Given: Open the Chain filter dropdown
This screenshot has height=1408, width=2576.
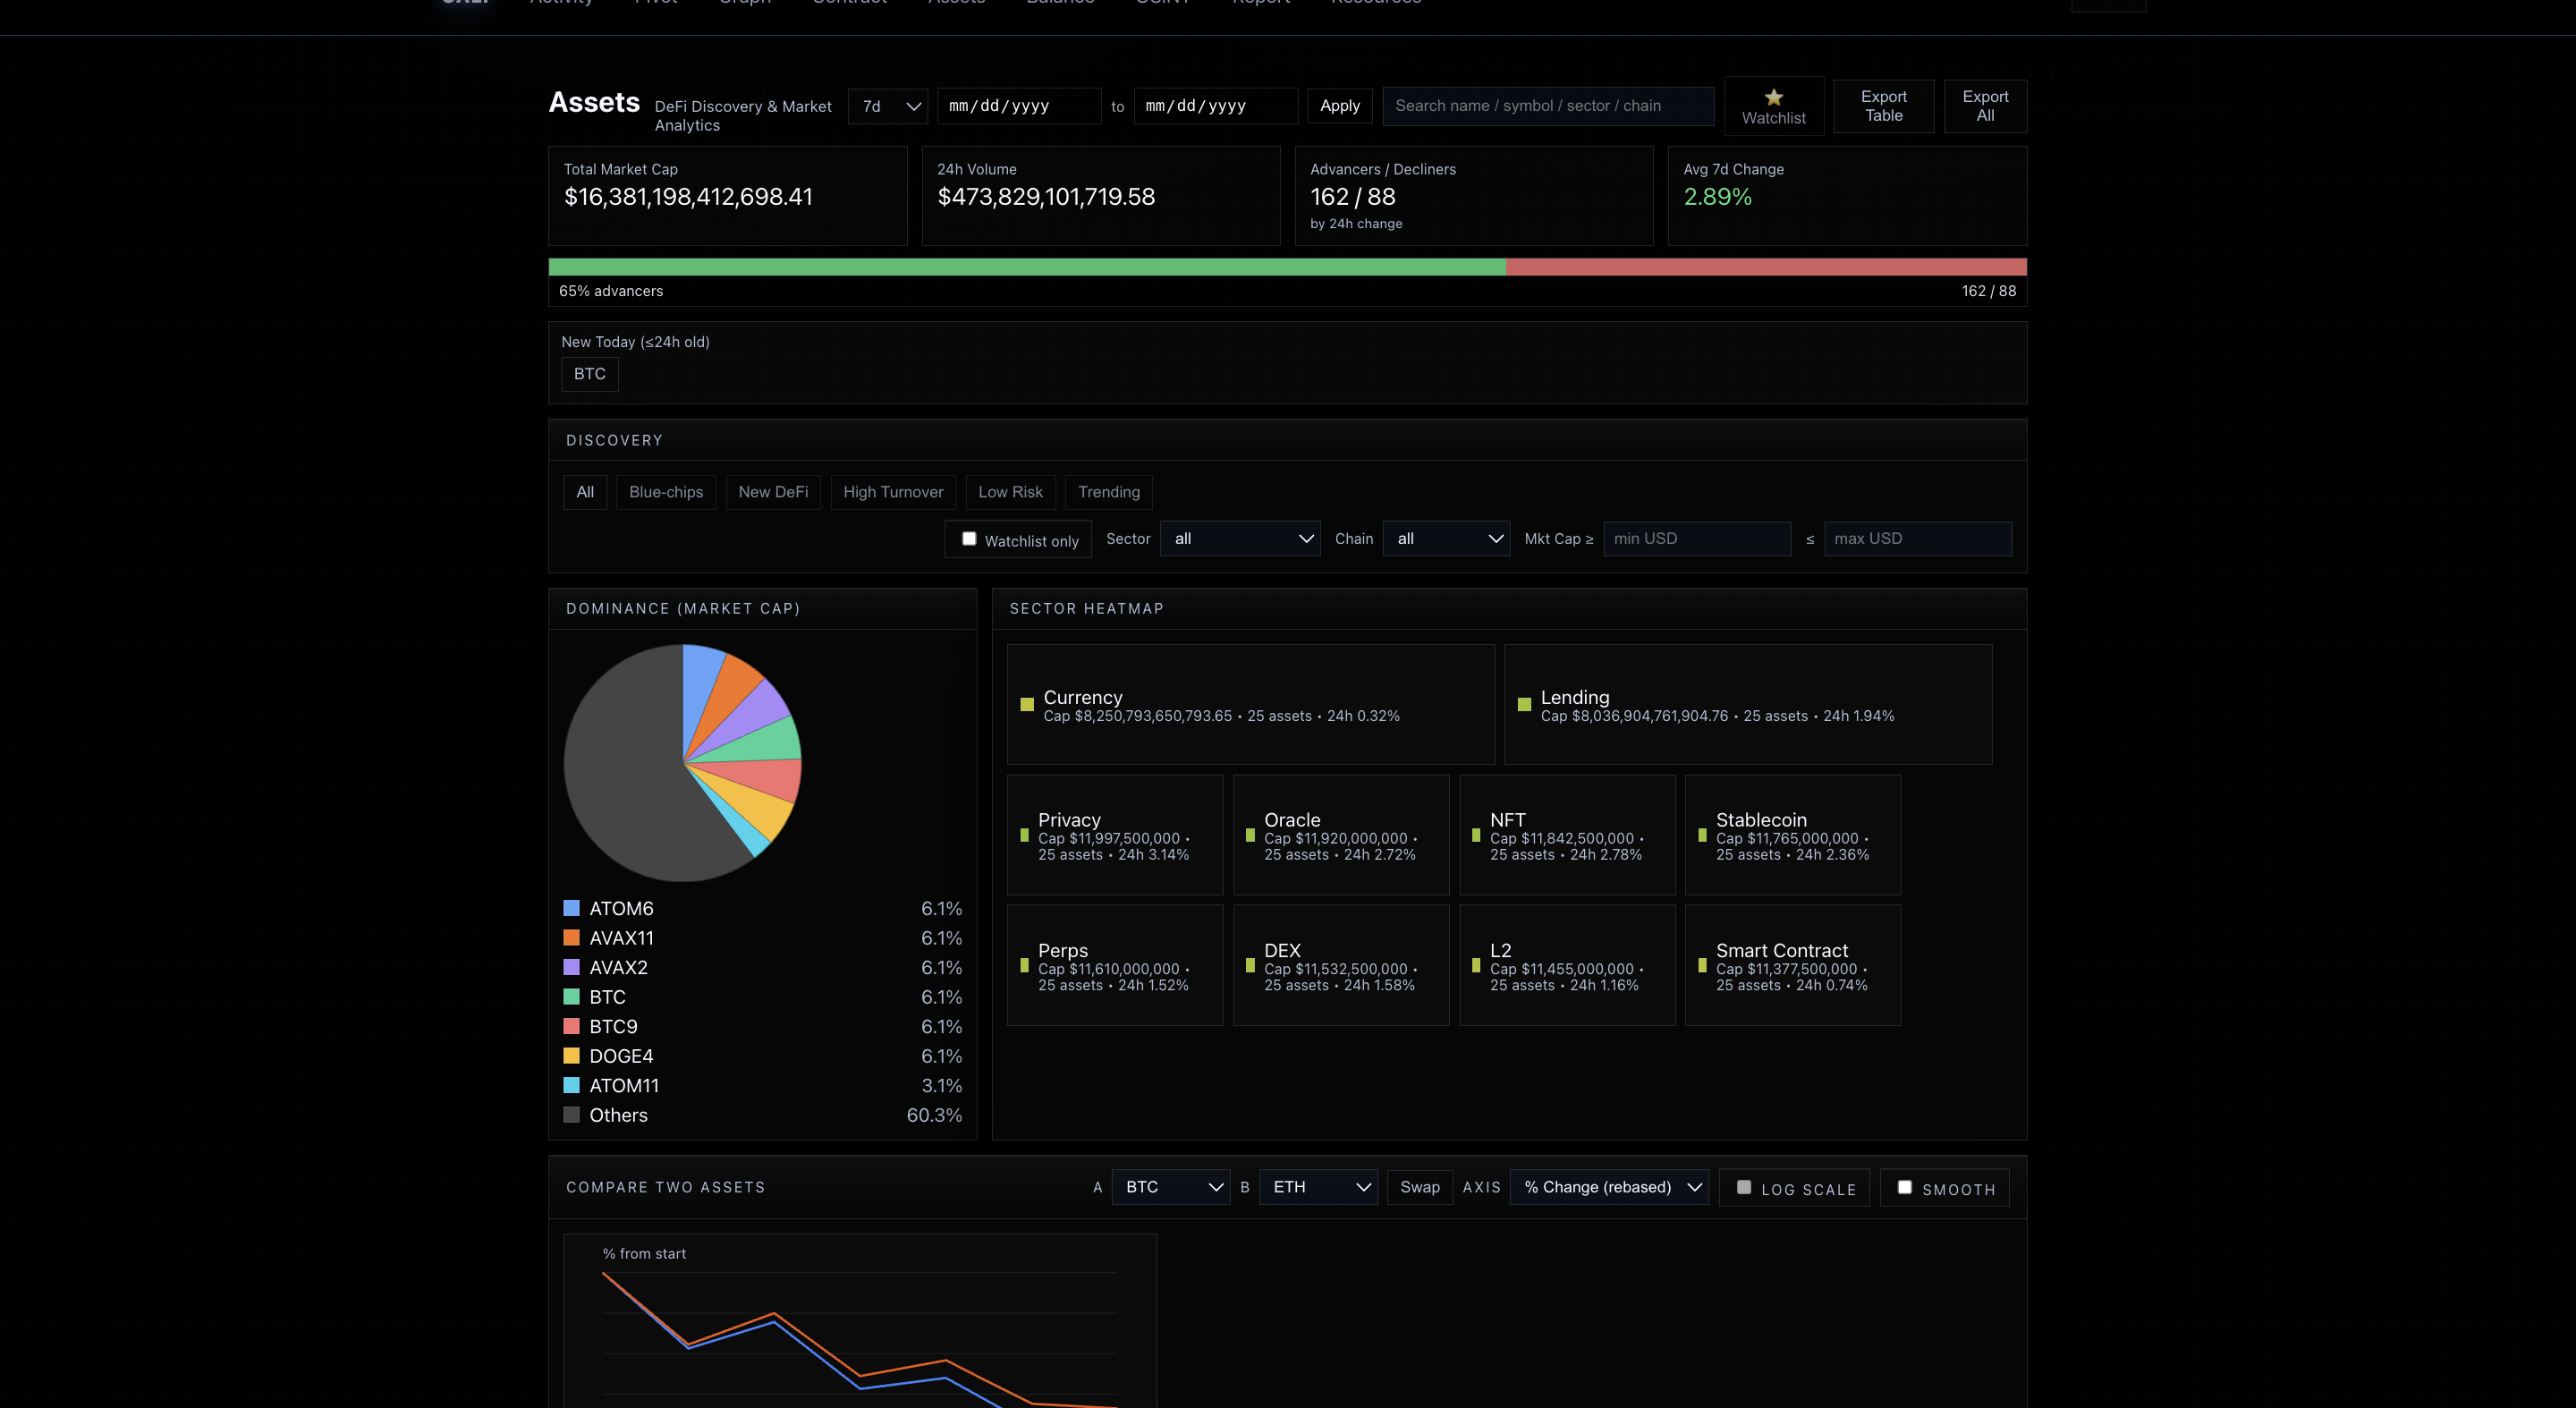Looking at the screenshot, I should click(1446, 539).
